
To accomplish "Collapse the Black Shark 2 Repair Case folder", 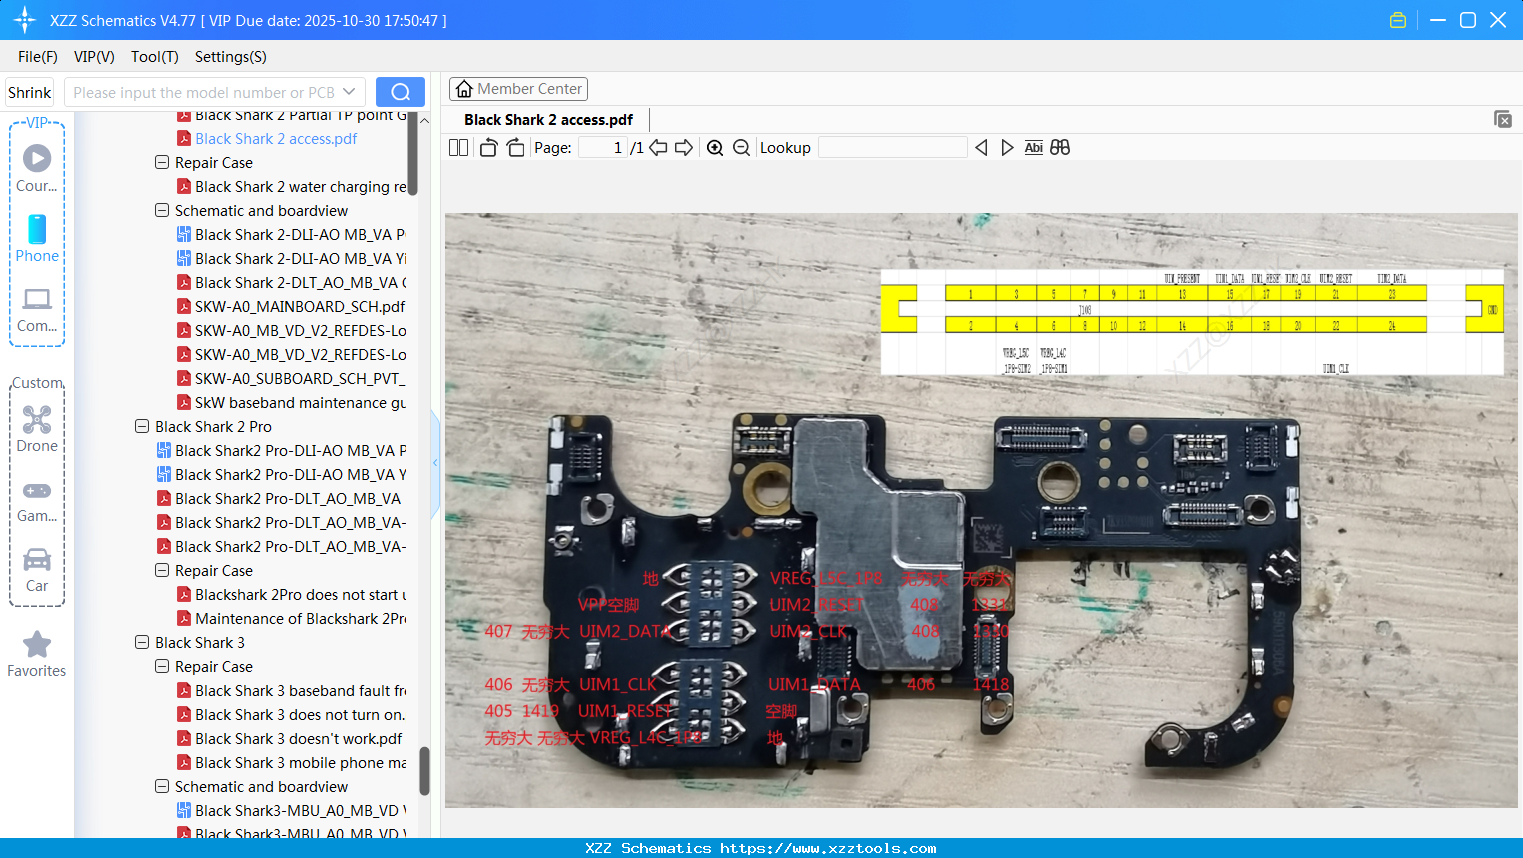I will (162, 162).
